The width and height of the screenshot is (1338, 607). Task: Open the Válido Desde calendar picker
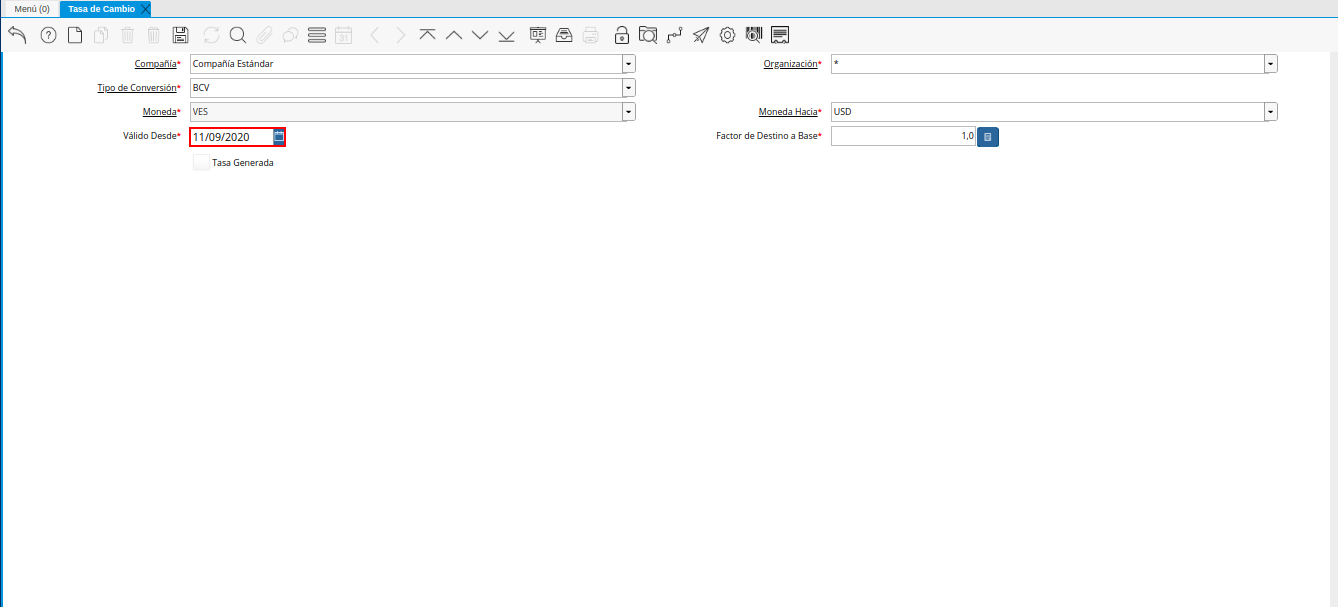[x=279, y=137]
